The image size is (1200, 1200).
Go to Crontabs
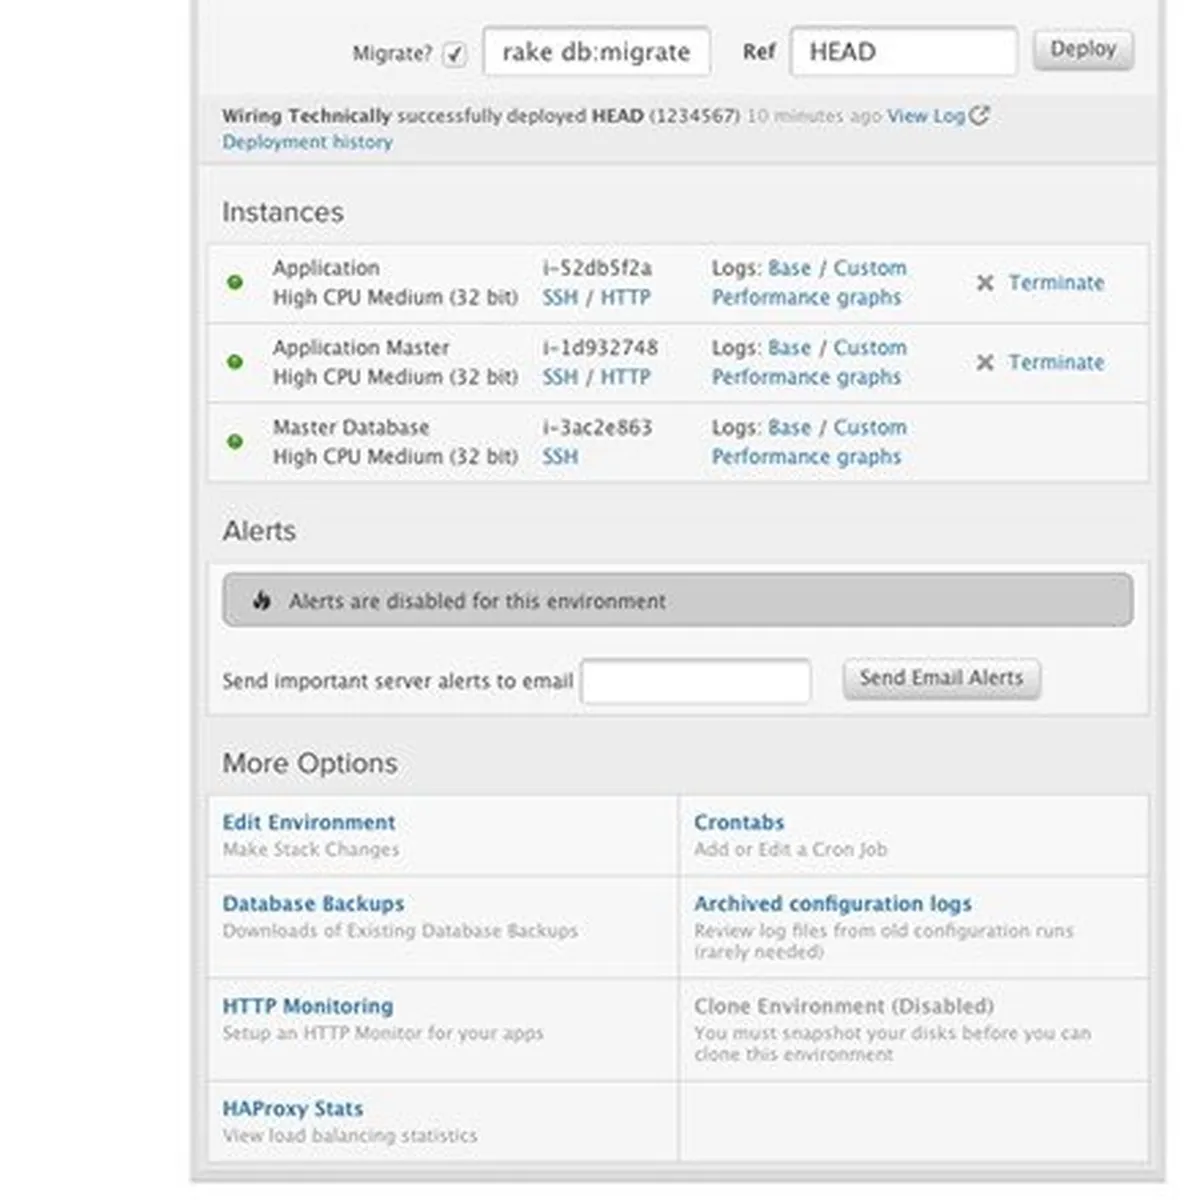tap(739, 822)
